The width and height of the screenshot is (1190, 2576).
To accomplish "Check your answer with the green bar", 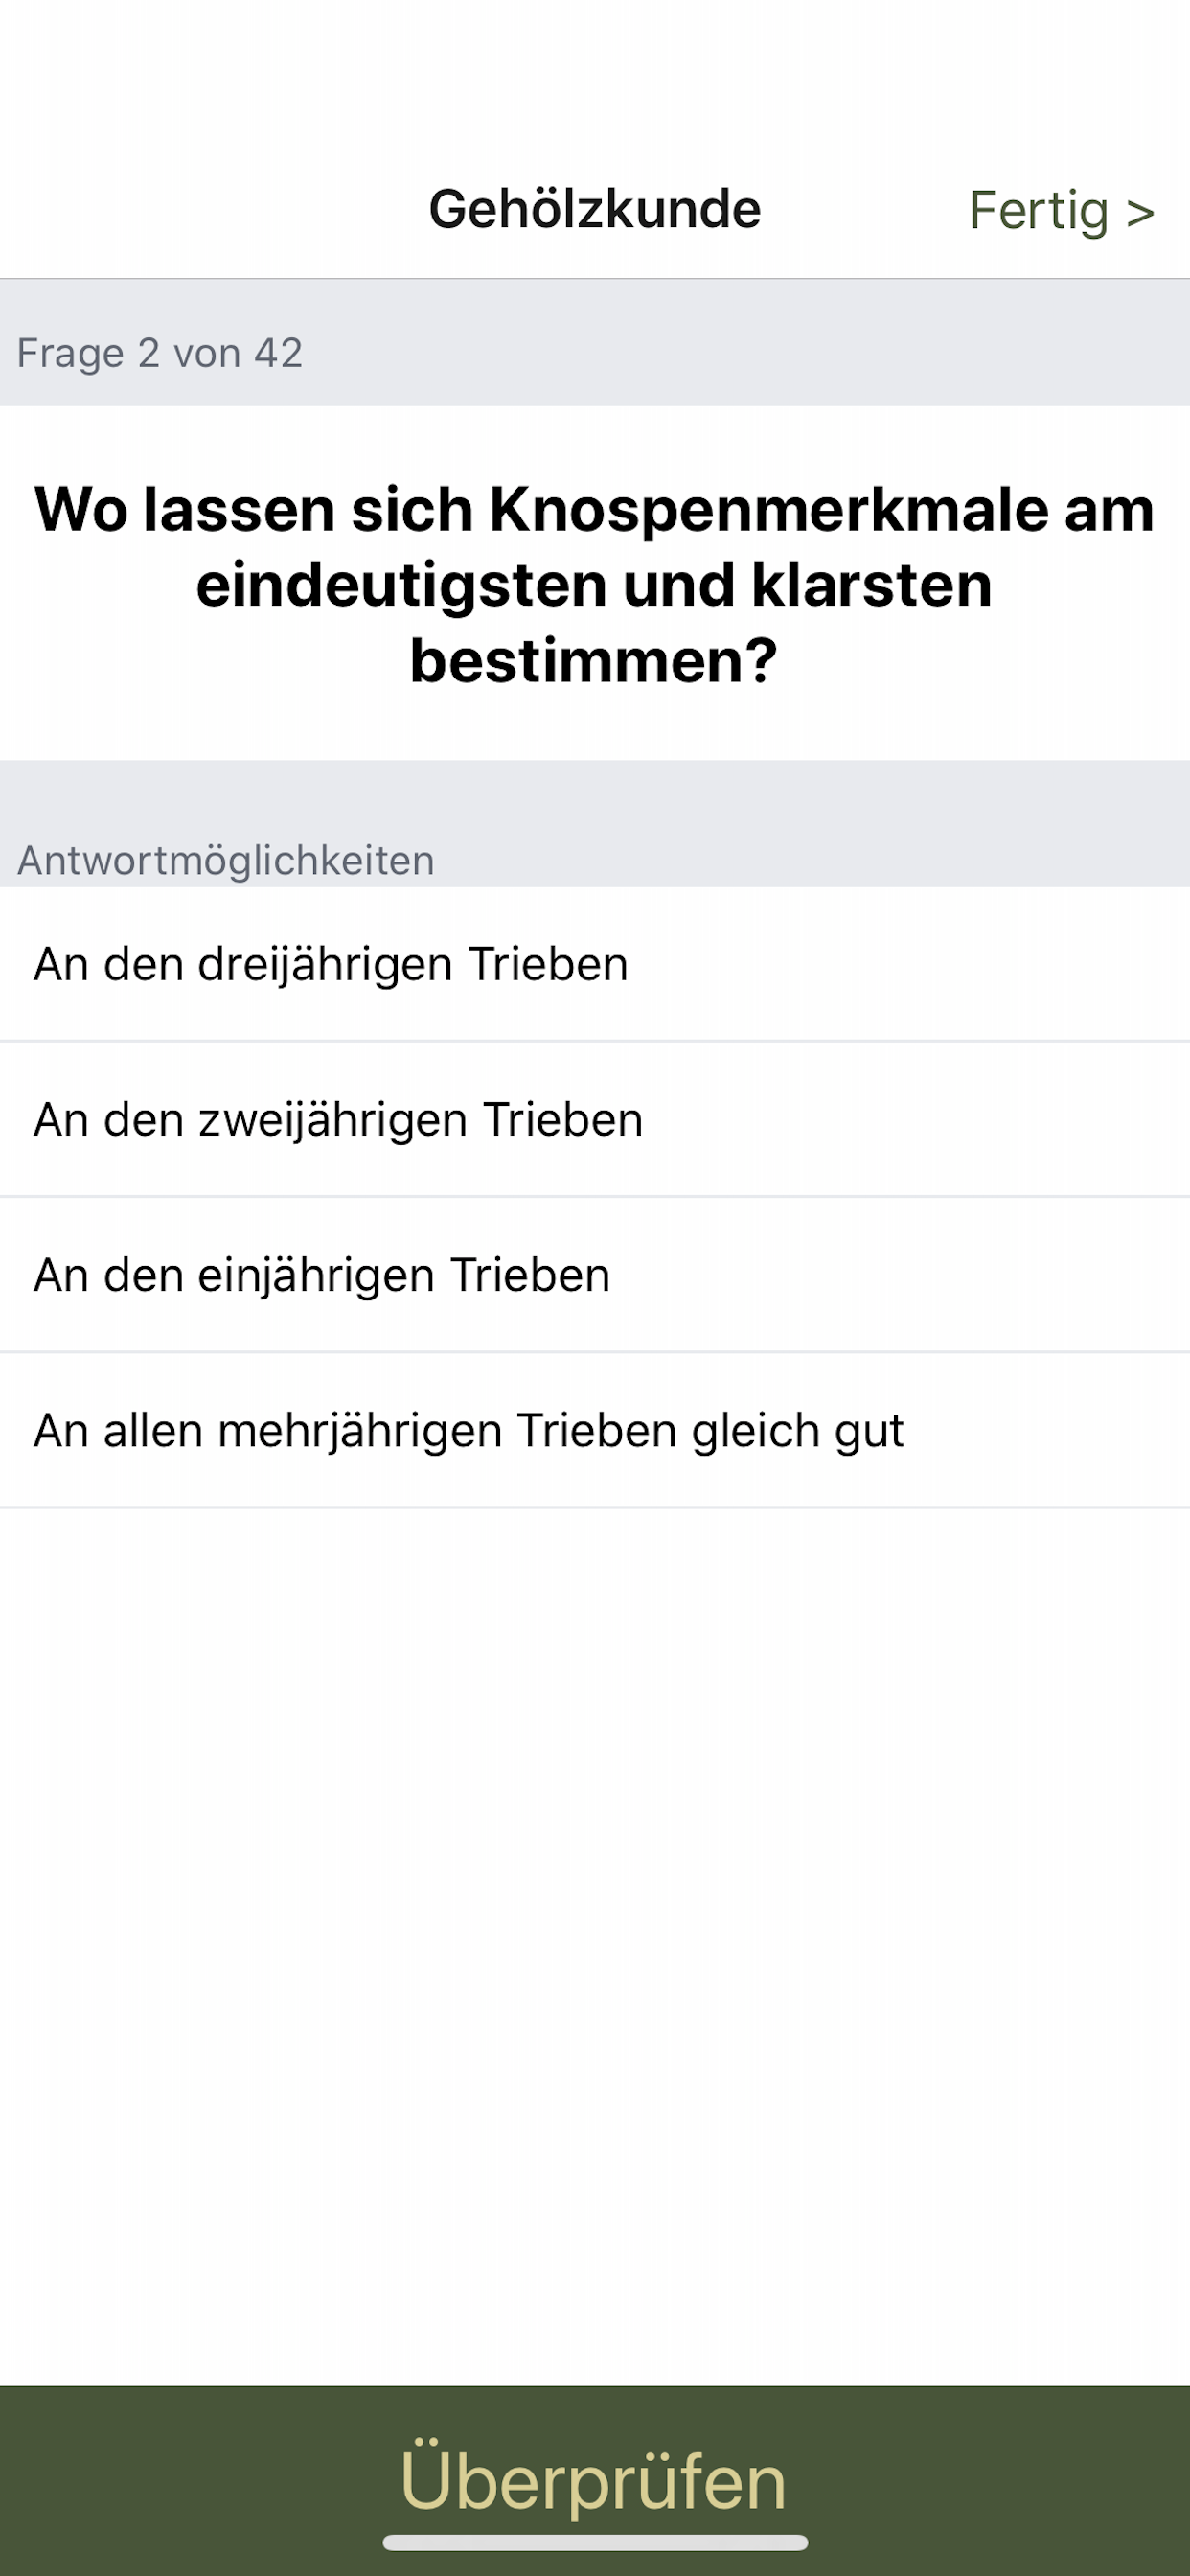I will (595, 2480).
